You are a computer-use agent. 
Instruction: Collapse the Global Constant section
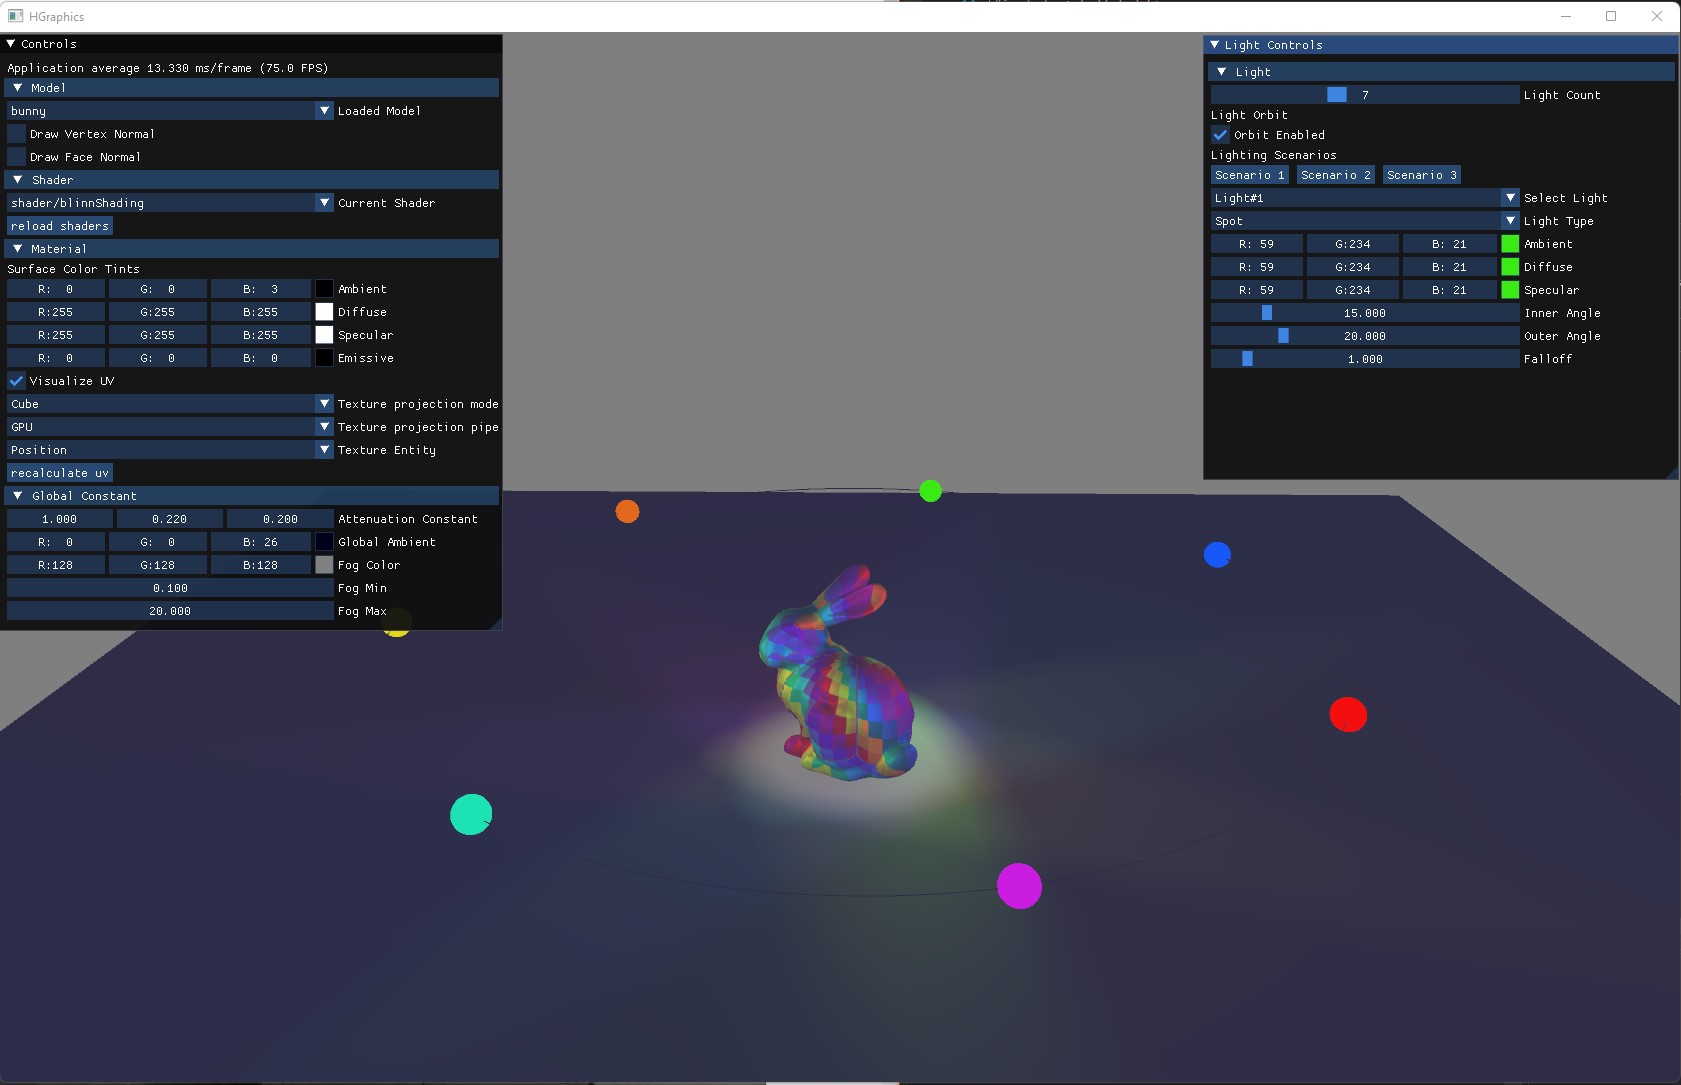(252, 496)
